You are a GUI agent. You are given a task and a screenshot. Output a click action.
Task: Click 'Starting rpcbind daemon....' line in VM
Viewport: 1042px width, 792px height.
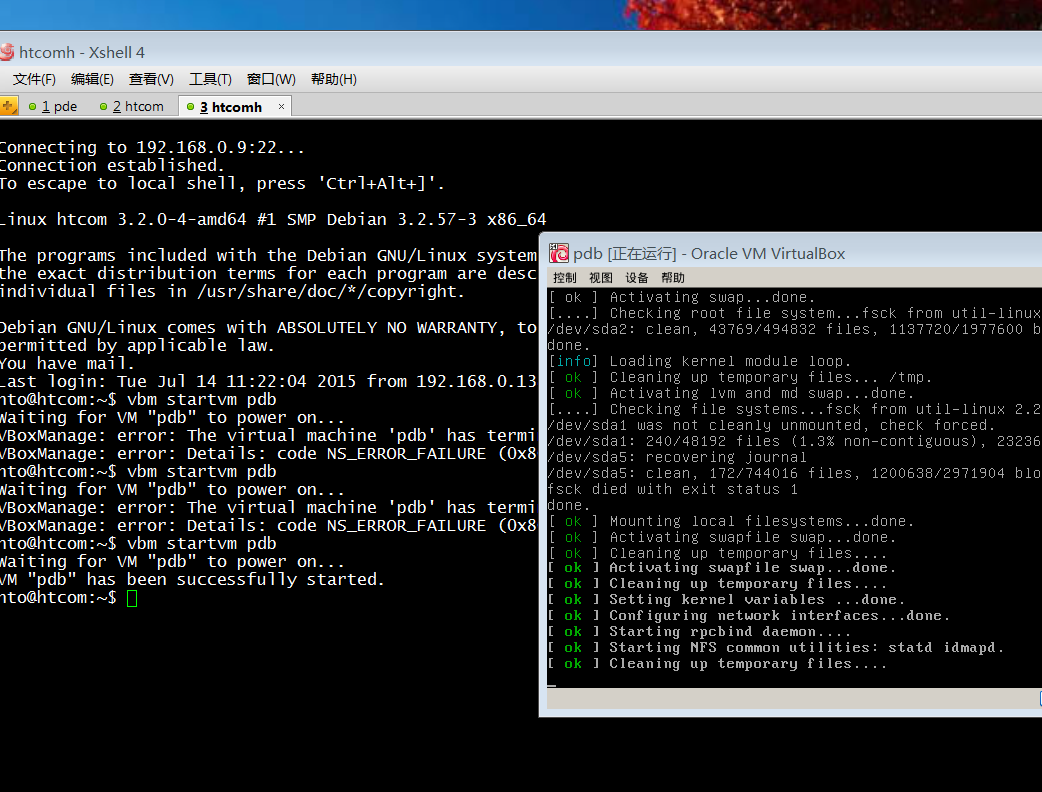click(699, 632)
